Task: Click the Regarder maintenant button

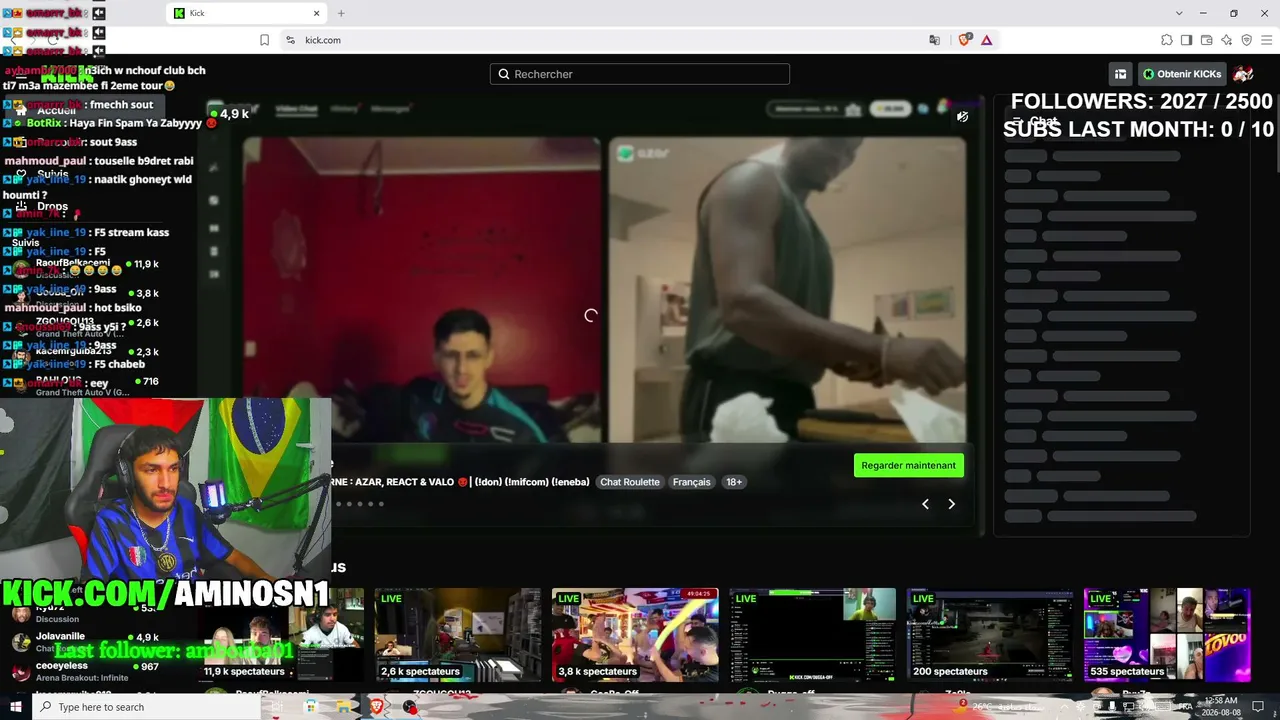Action: (909, 465)
